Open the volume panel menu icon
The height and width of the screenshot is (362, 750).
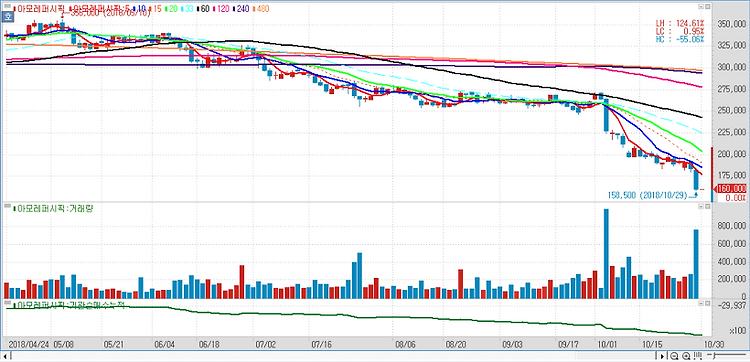7,206
